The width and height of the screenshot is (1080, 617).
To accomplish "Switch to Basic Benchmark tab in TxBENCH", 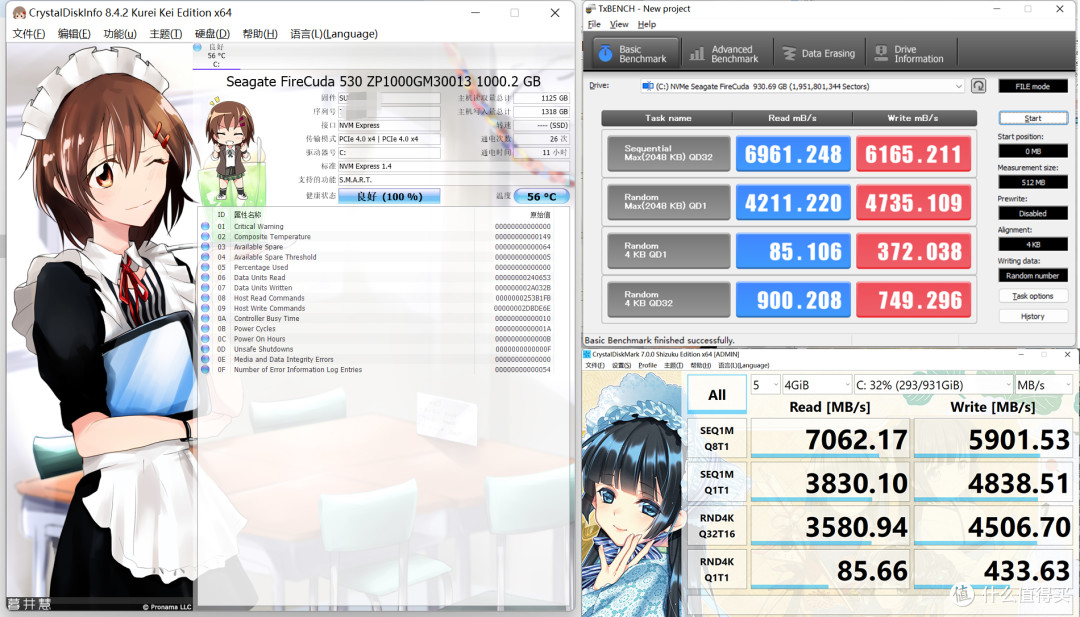I will coord(635,54).
